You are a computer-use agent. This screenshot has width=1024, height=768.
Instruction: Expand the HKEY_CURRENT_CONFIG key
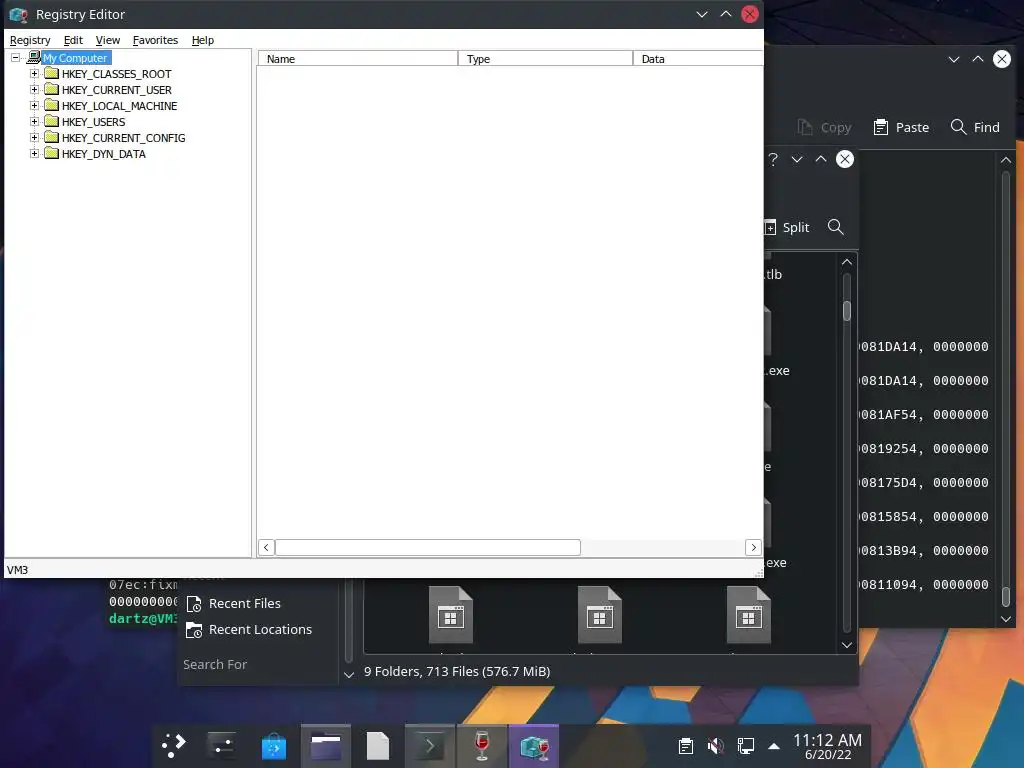point(35,138)
